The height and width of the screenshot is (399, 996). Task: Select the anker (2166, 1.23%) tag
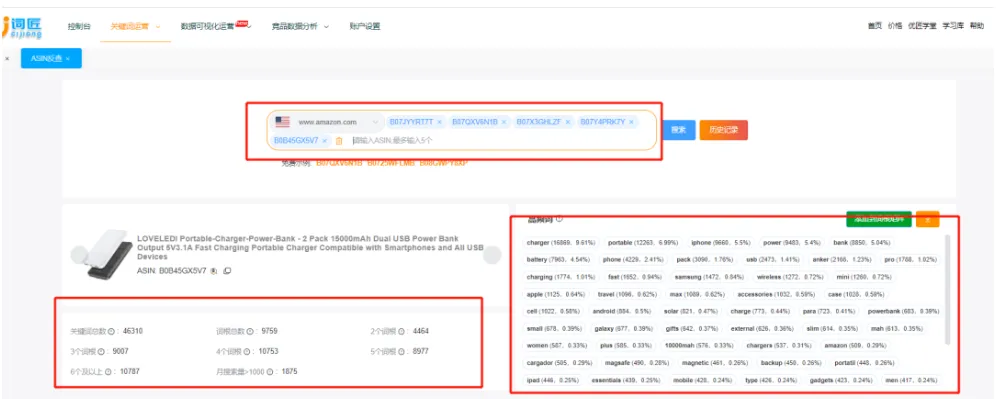pos(842,260)
